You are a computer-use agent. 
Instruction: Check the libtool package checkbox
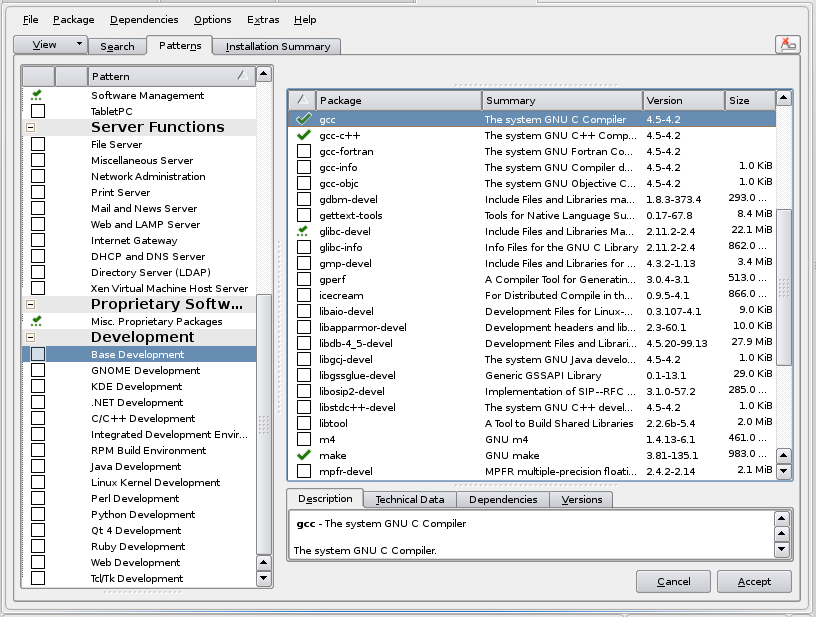[x=304, y=423]
